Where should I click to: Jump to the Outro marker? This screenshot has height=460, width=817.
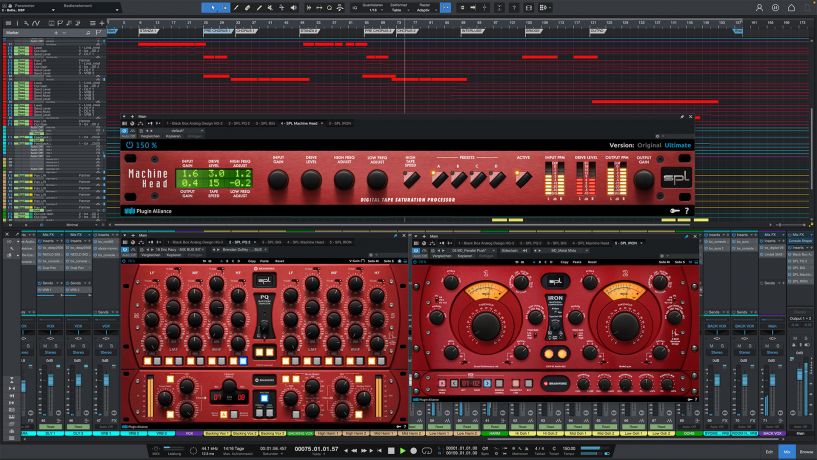pyautogui.click(x=598, y=31)
